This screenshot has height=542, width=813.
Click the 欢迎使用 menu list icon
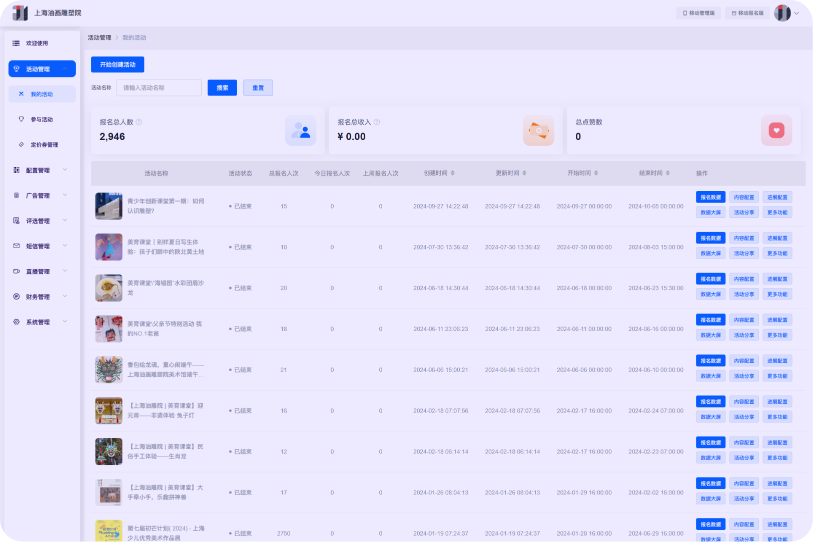tap(16, 43)
